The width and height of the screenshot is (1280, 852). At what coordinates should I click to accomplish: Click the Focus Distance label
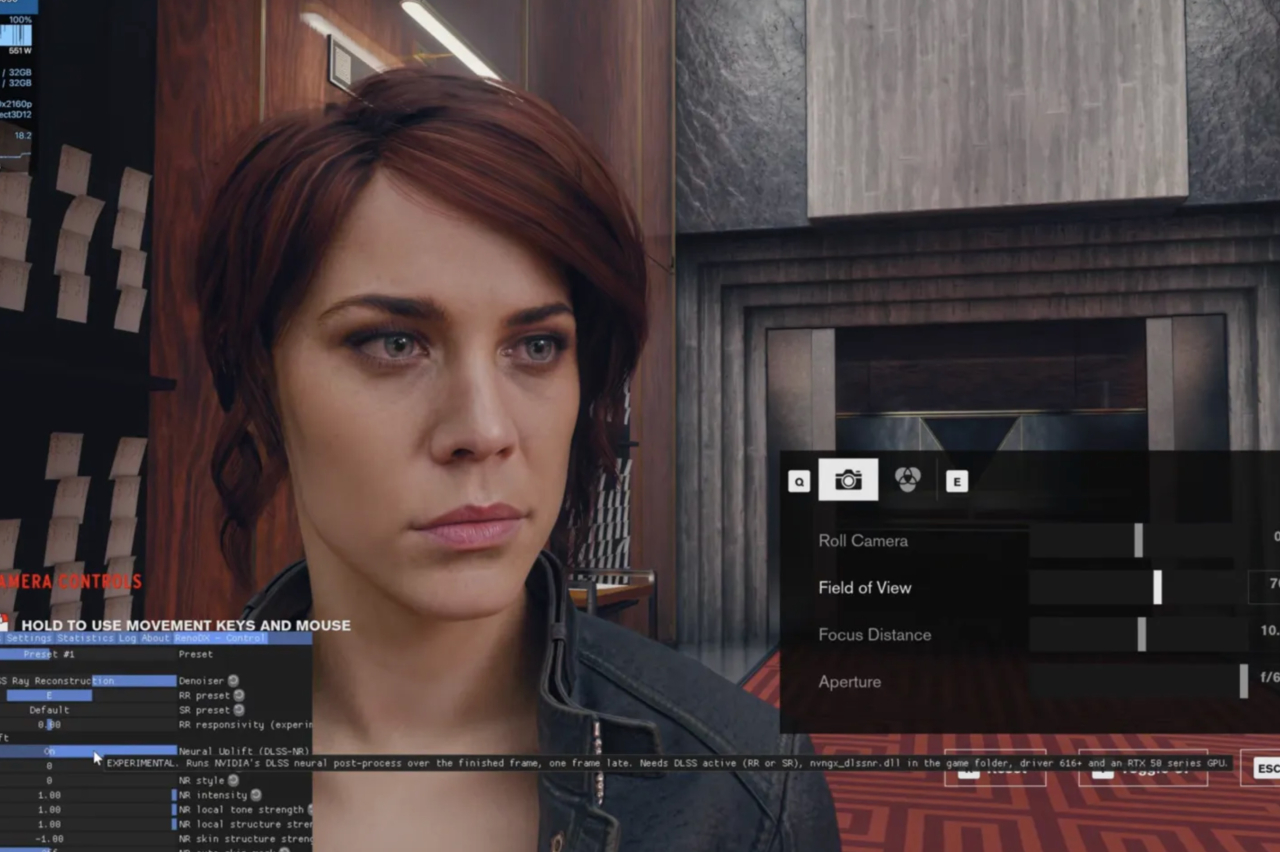pos(875,635)
